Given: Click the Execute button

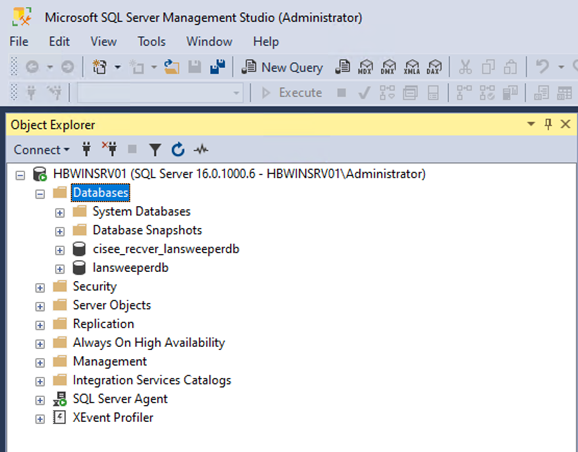Looking at the screenshot, I should (x=292, y=93).
